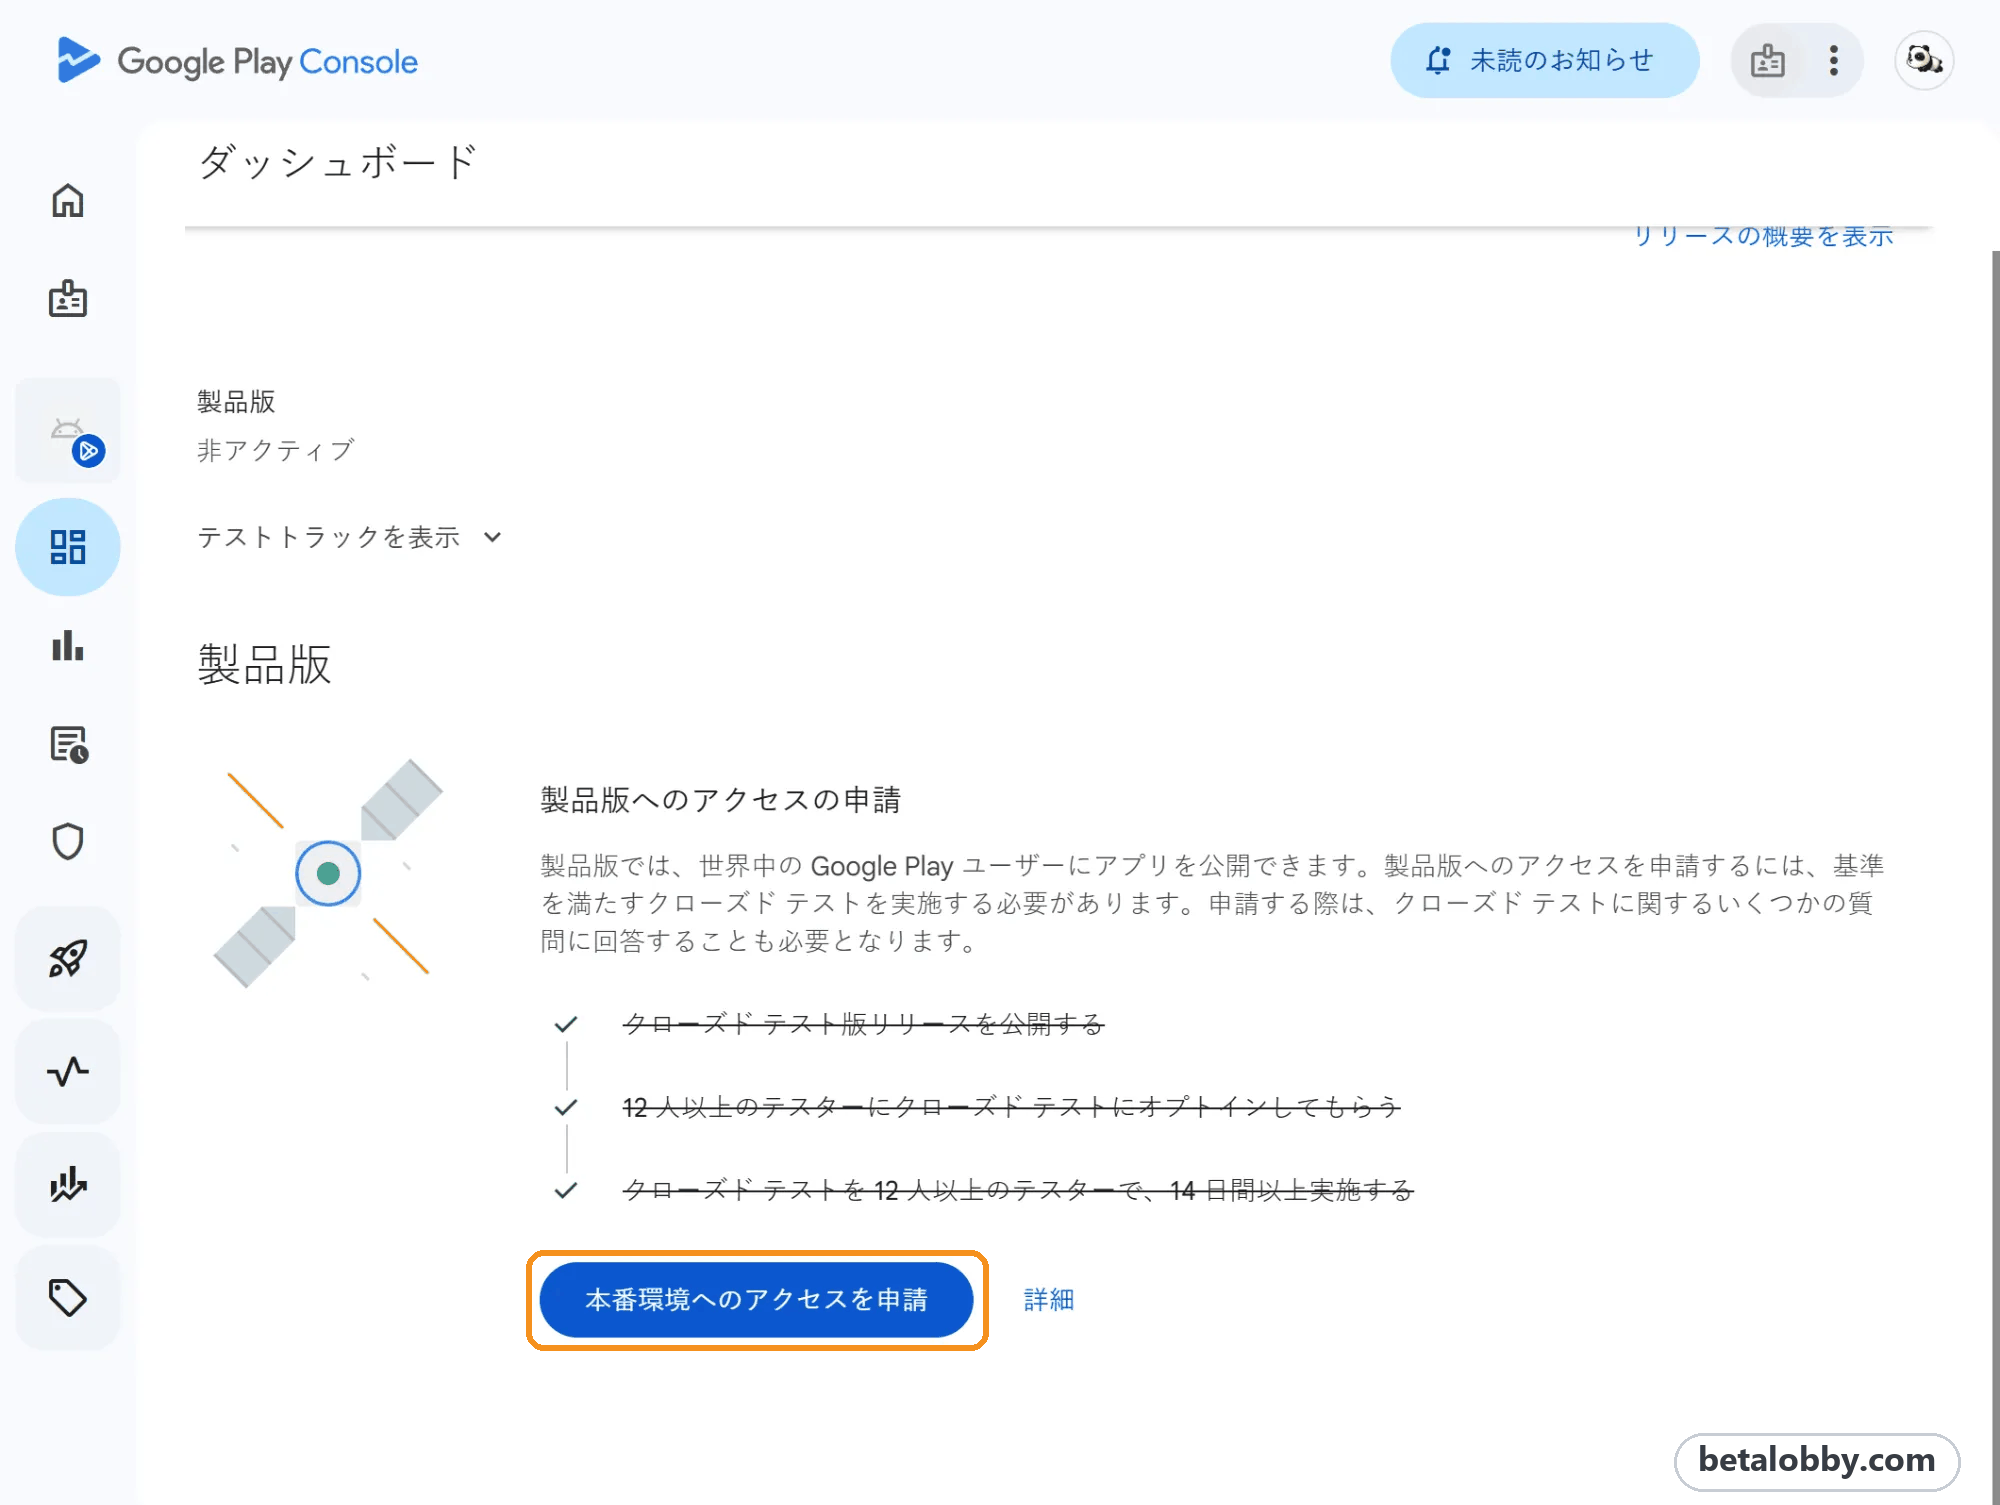Open the Monetize price tag icon
2000x1505 pixels.
click(68, 1298)
